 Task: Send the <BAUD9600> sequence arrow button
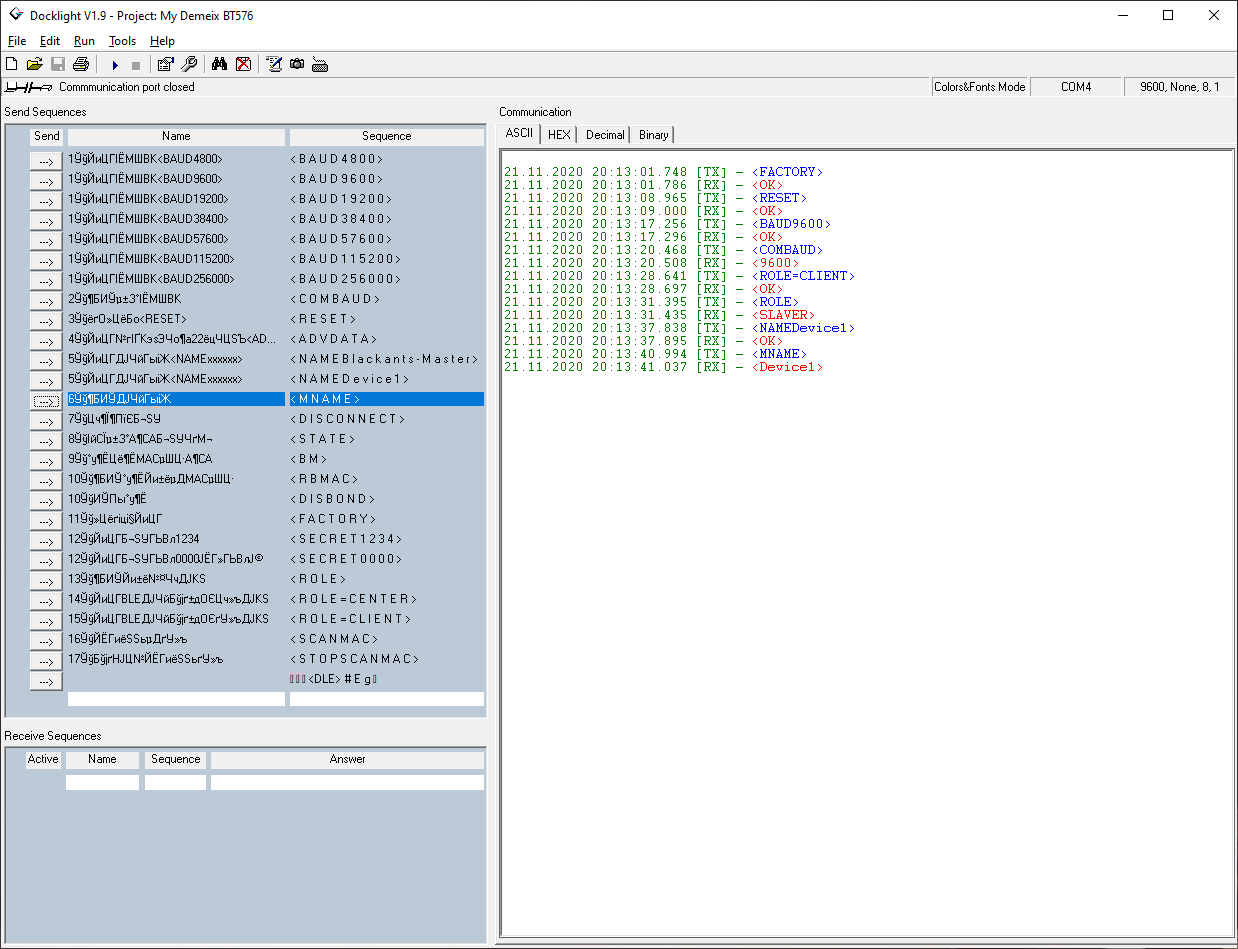click(46, 180)
